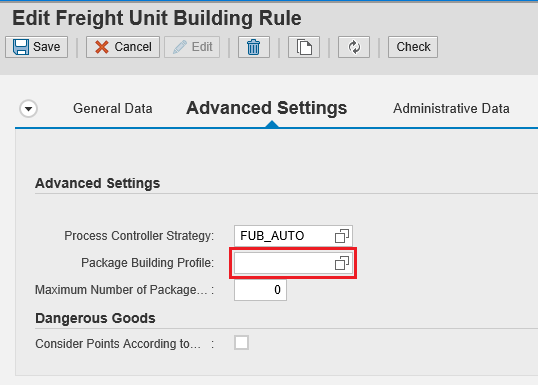Focus the Maximum Number of Package field

(x=260, y=290)
